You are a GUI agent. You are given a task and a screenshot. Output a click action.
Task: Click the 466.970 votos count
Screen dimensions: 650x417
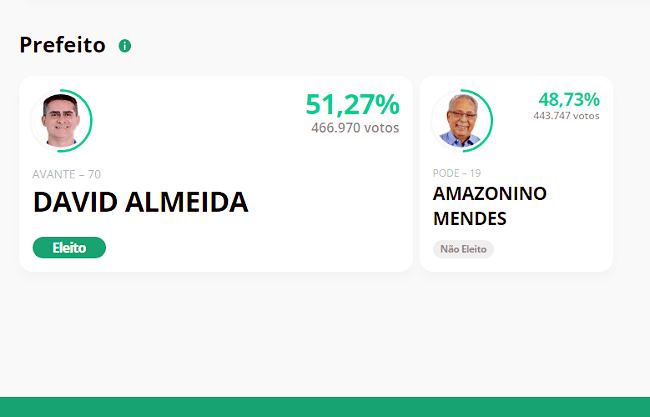355,128
